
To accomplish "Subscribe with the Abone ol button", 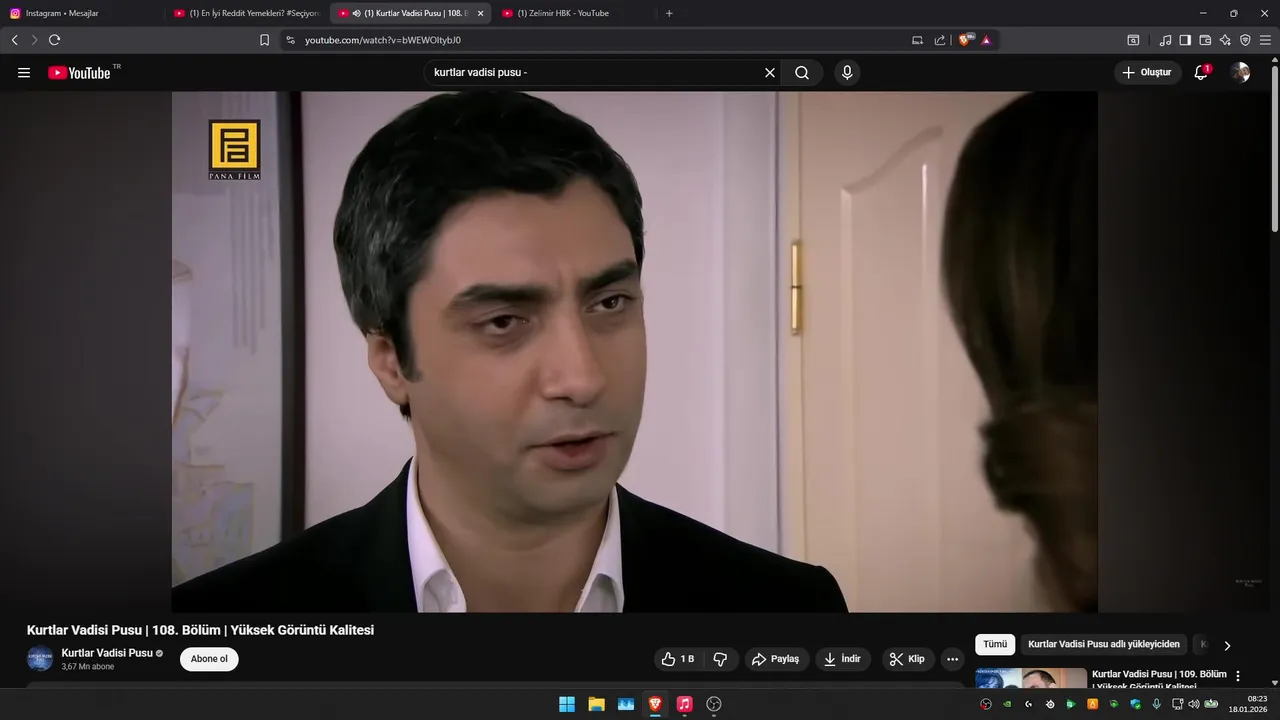I will [209, 659].
